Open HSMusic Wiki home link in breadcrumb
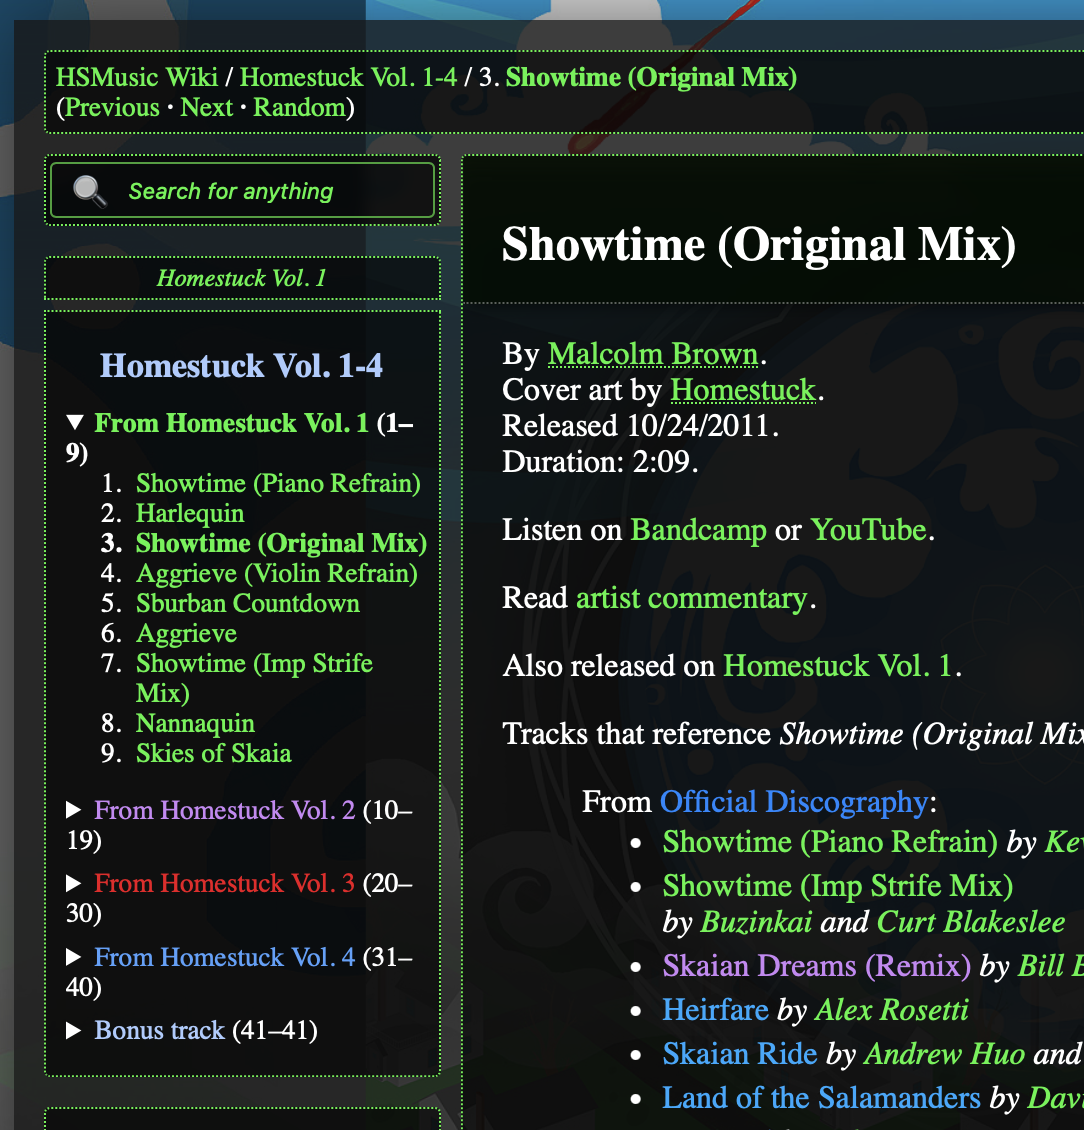 [x=137, y=77]
